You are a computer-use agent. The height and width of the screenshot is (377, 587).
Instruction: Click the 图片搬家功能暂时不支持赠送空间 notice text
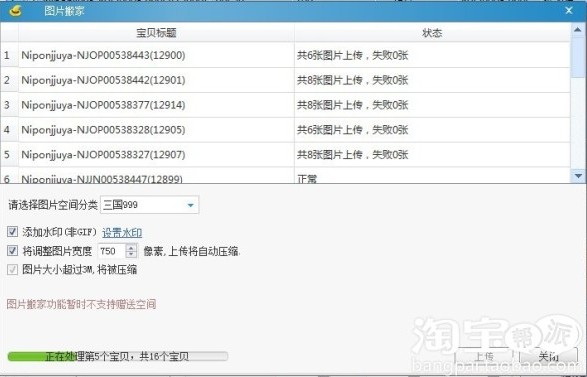point(81,304)
